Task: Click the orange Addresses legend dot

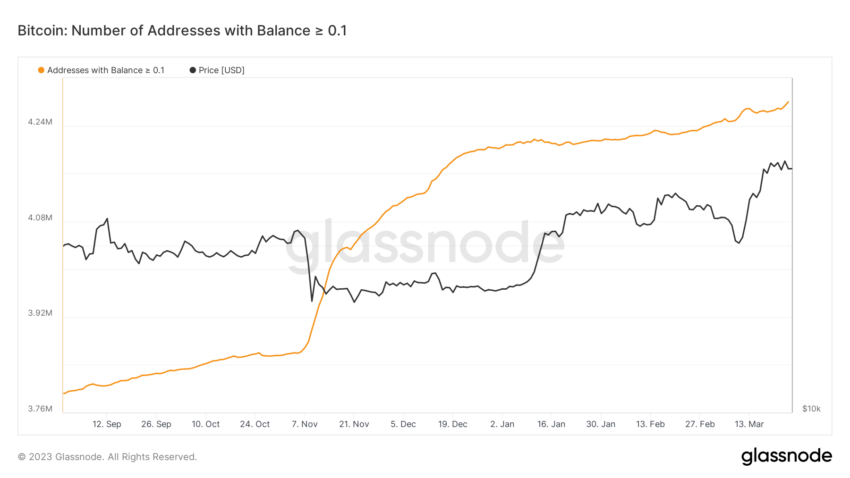Action: pos(41,70)
